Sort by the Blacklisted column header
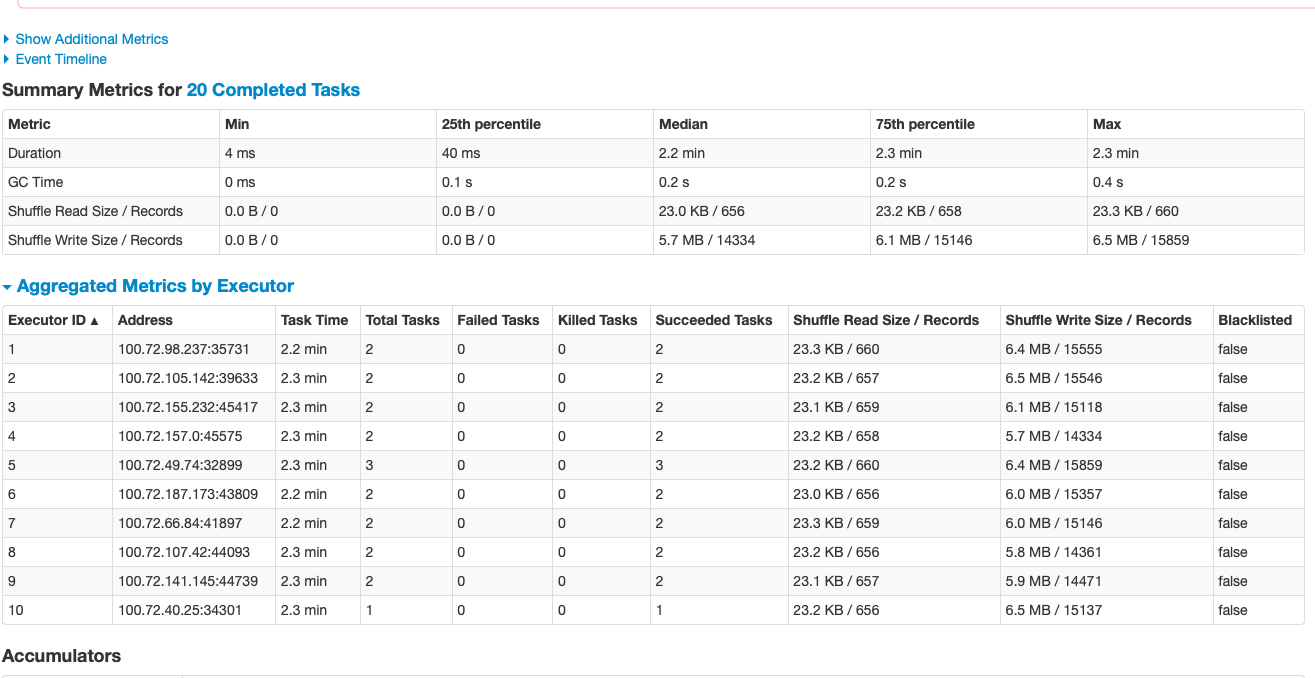Screen dimensions: 1315x678 [1255, 320]
